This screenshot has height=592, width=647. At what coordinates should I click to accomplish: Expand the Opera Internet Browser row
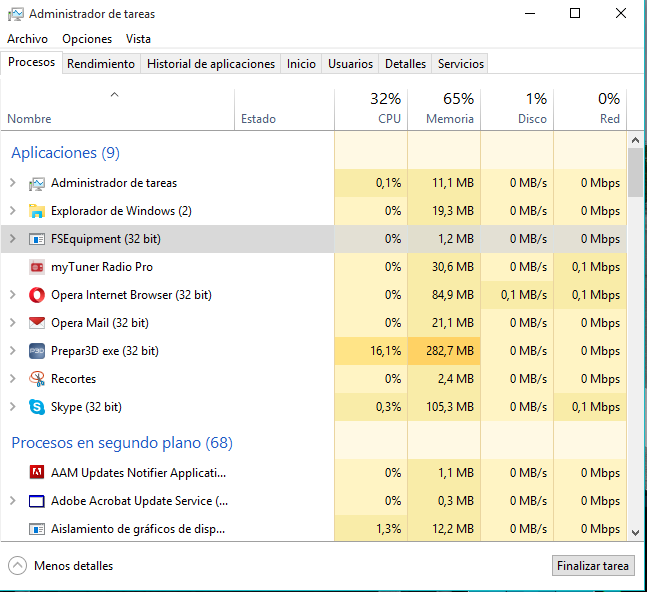[x=13, y=295]
